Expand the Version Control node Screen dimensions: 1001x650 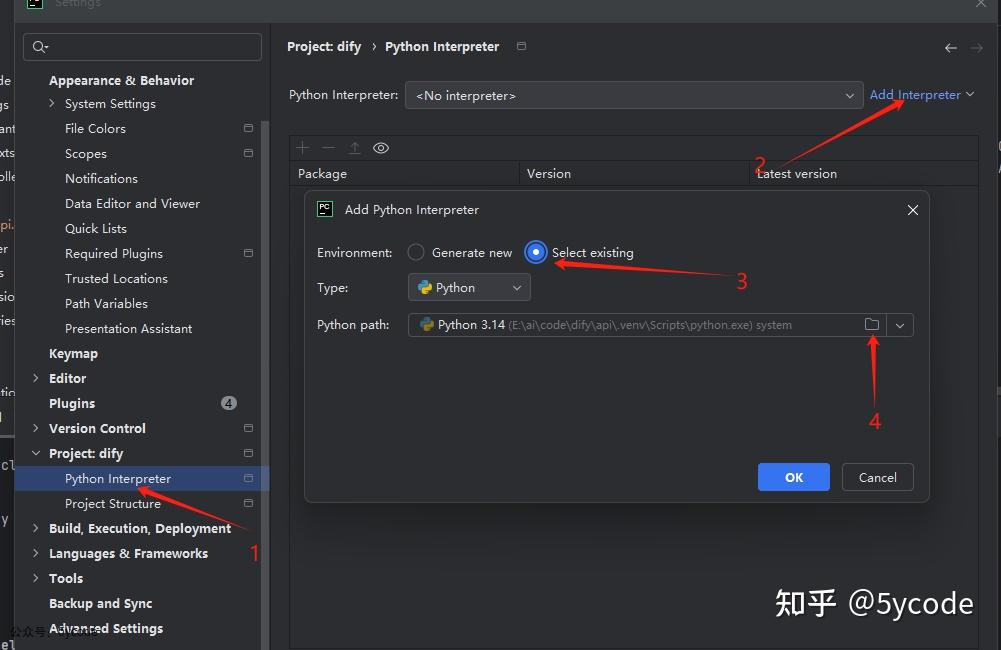point(36,428)
